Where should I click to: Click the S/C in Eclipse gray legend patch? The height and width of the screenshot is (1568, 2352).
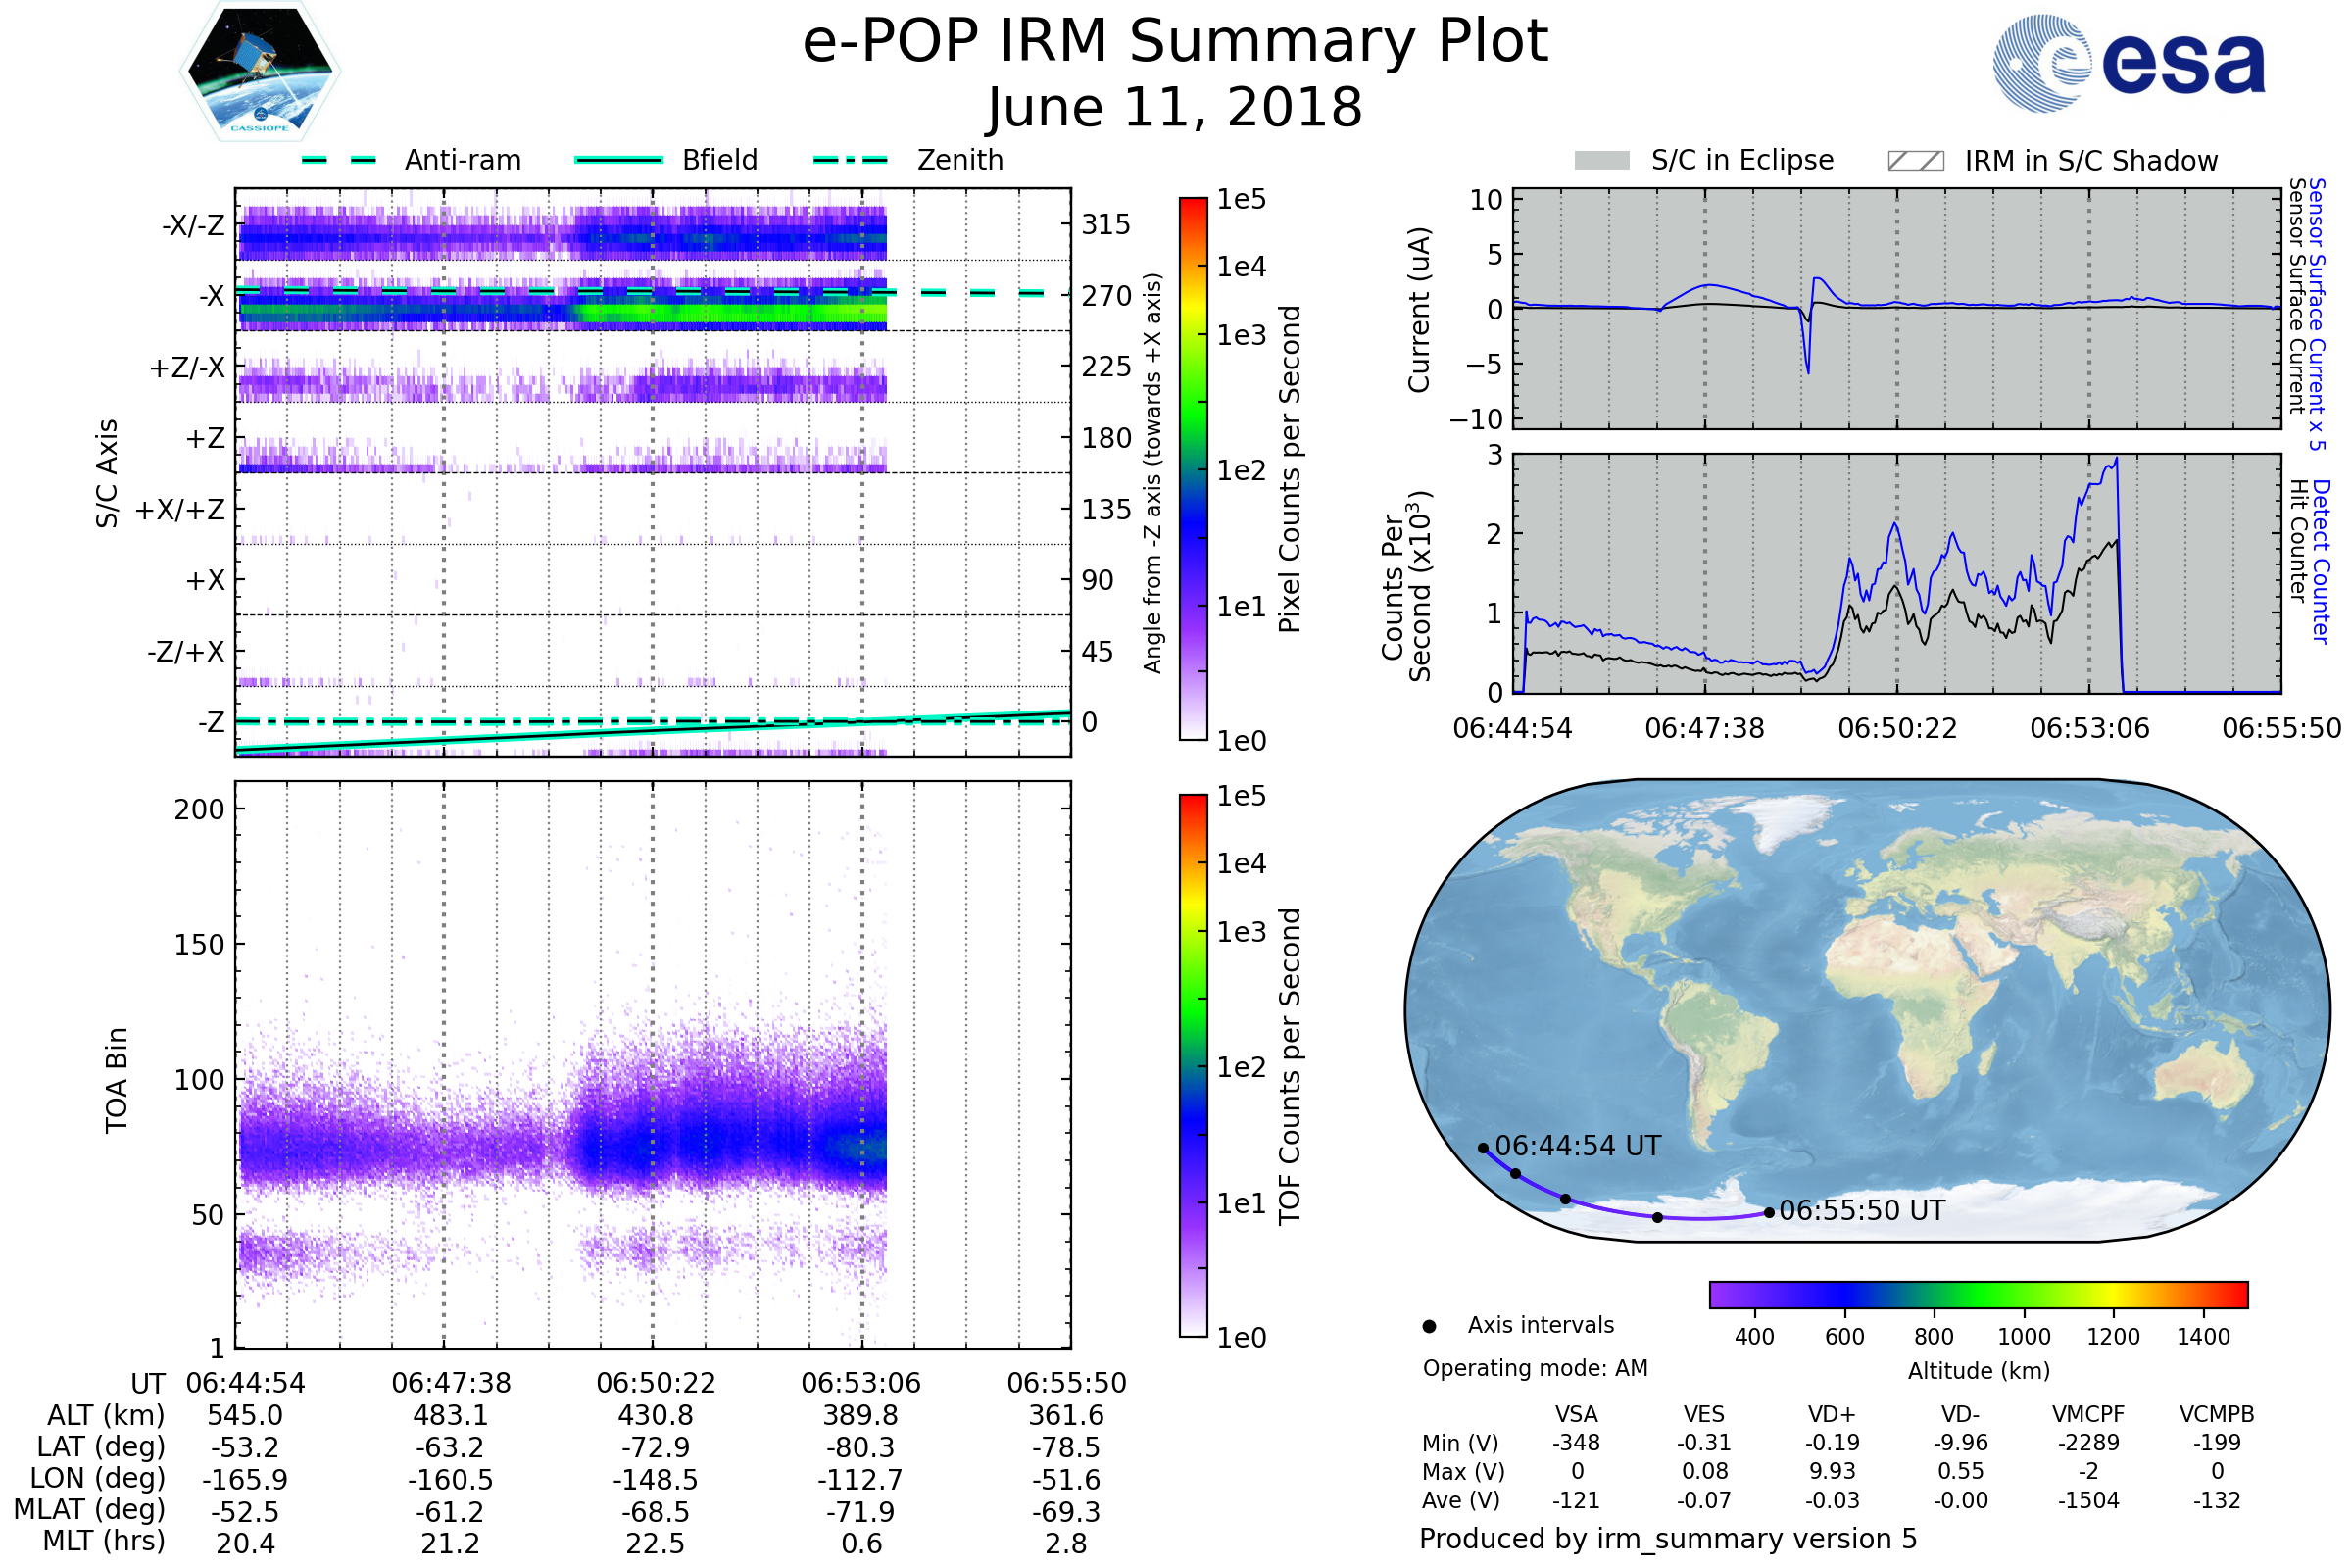[1601, 161]
